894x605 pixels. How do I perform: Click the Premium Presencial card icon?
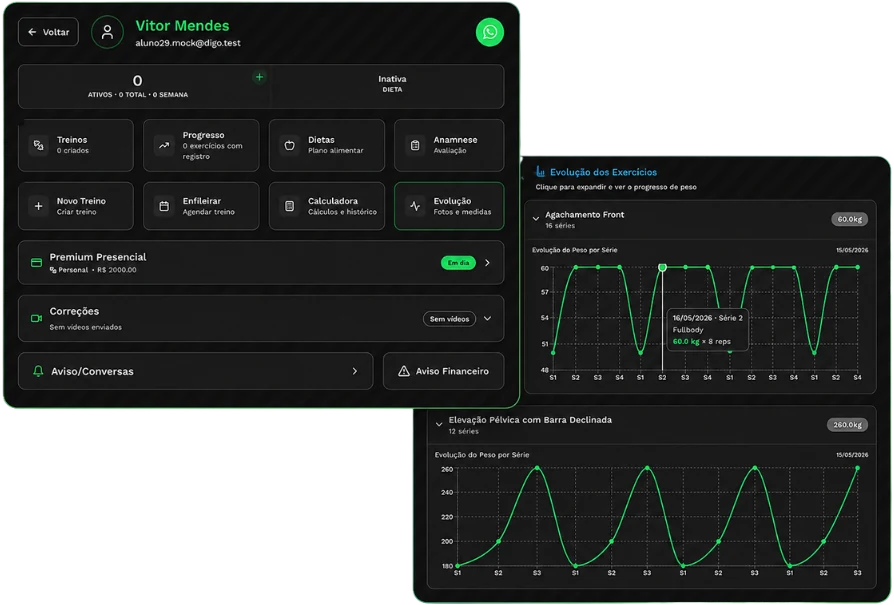(x=36, y=263)
